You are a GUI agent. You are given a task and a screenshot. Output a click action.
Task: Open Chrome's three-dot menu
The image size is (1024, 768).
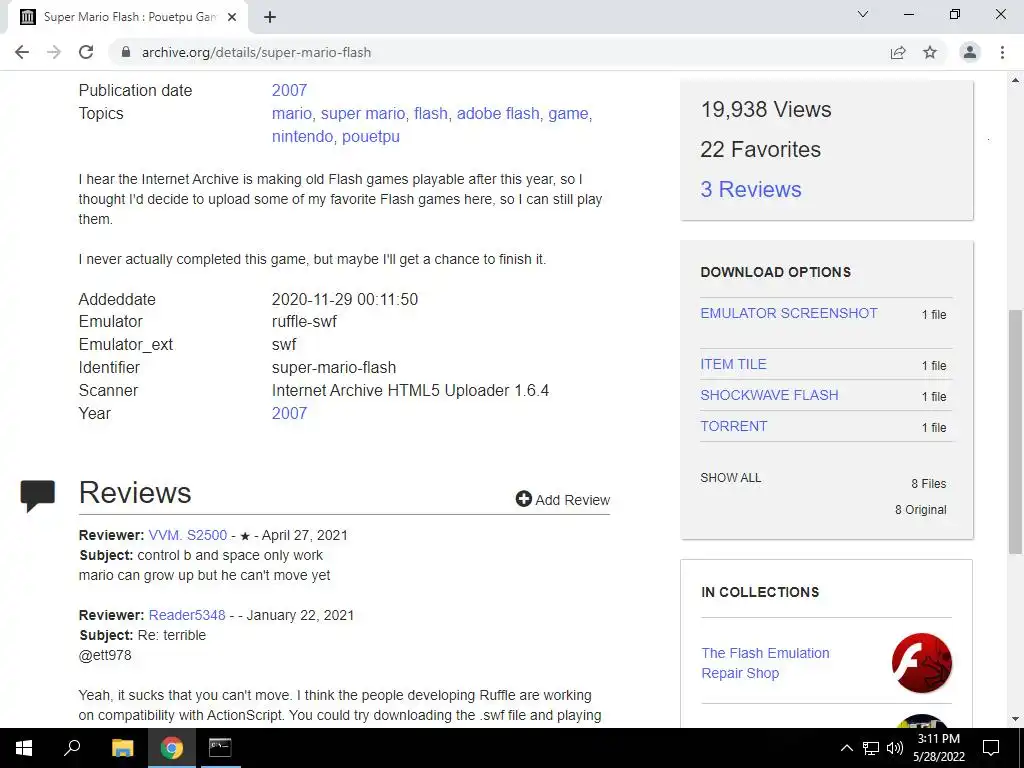pyautogui.click(x=1002, y=52)
